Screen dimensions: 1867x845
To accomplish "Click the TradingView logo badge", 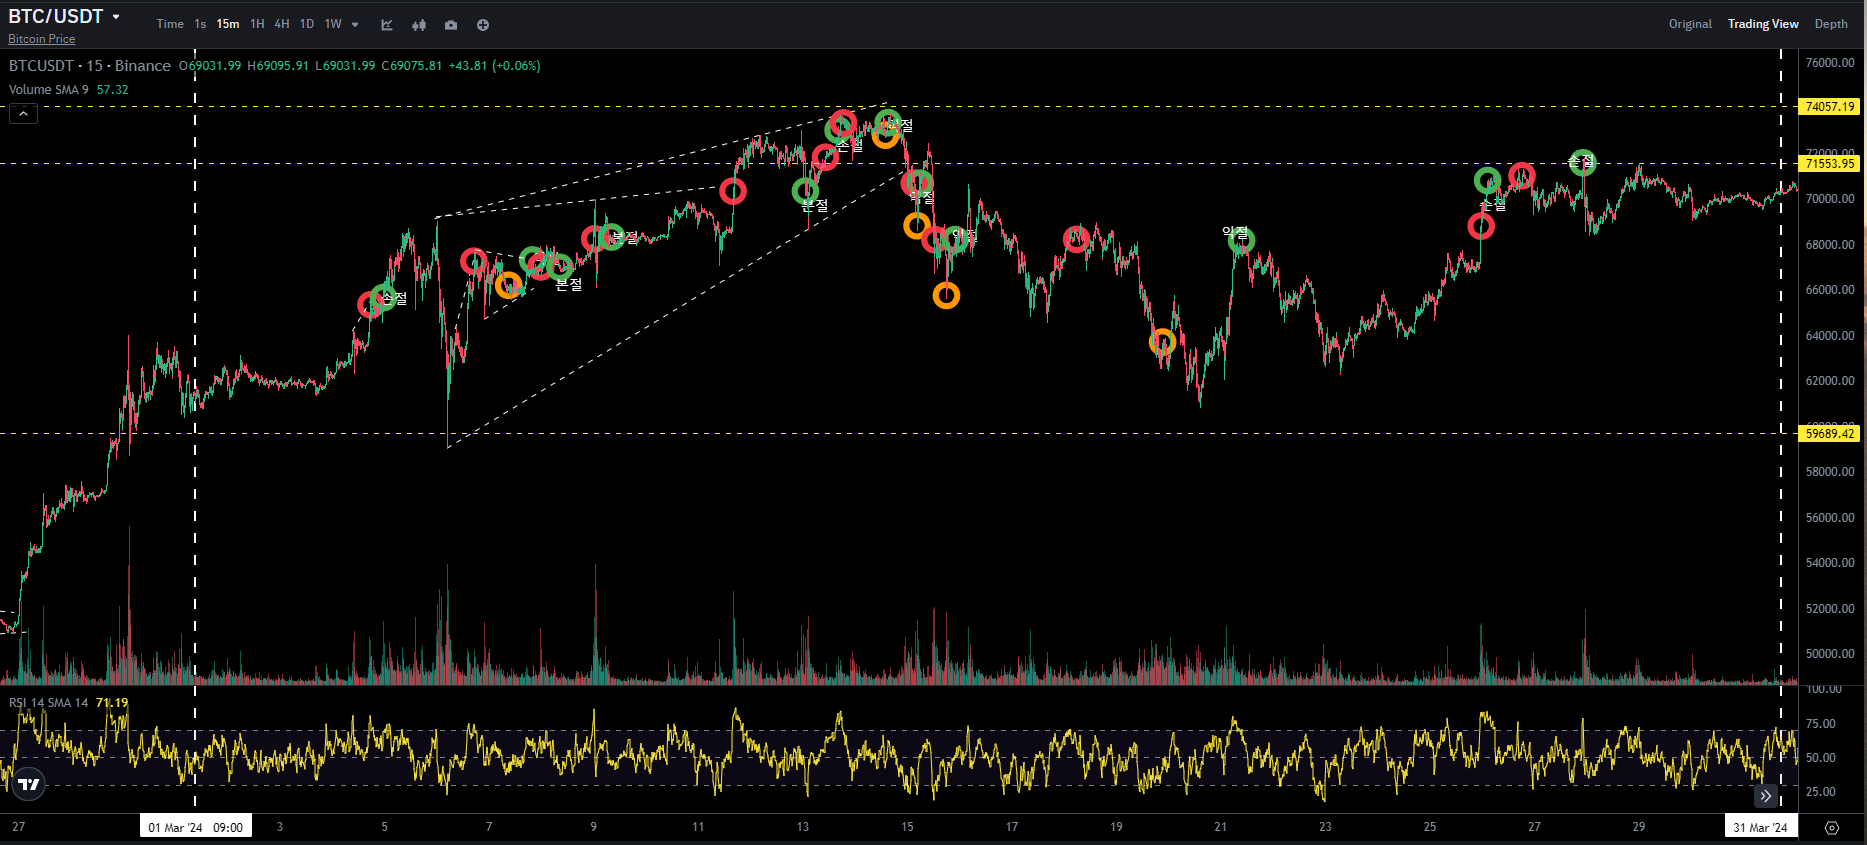I will coord(29,784).
